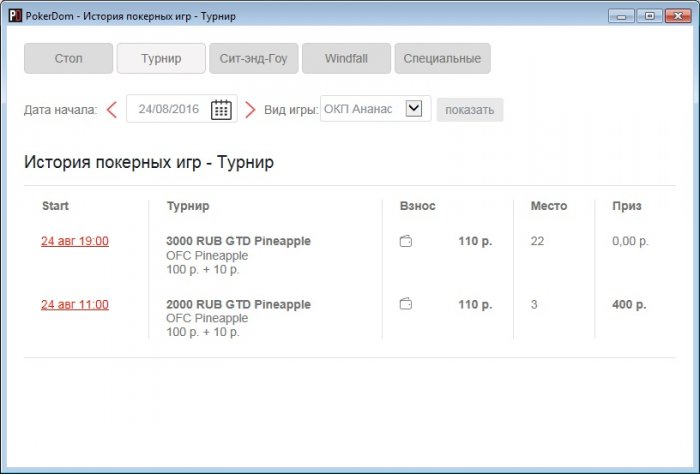The image size is (700, 474).
Task: Click the Дата начала label
Action: [61, 110]
